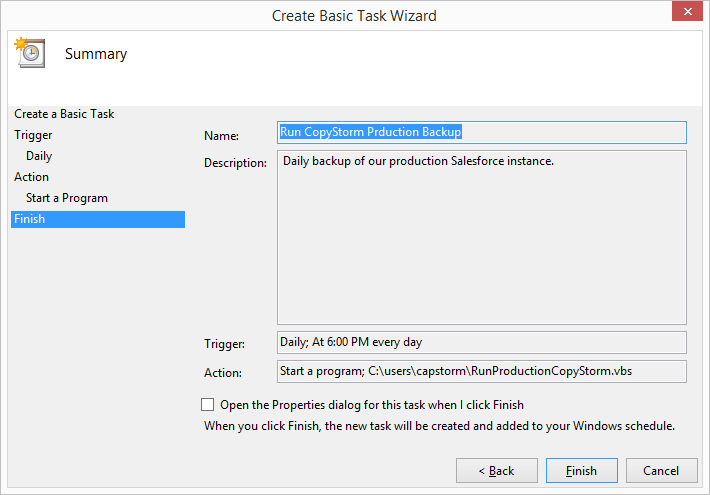Select the Trigger step in sidebar
This screenshot has height=495, width=710.
click(33, 135)
